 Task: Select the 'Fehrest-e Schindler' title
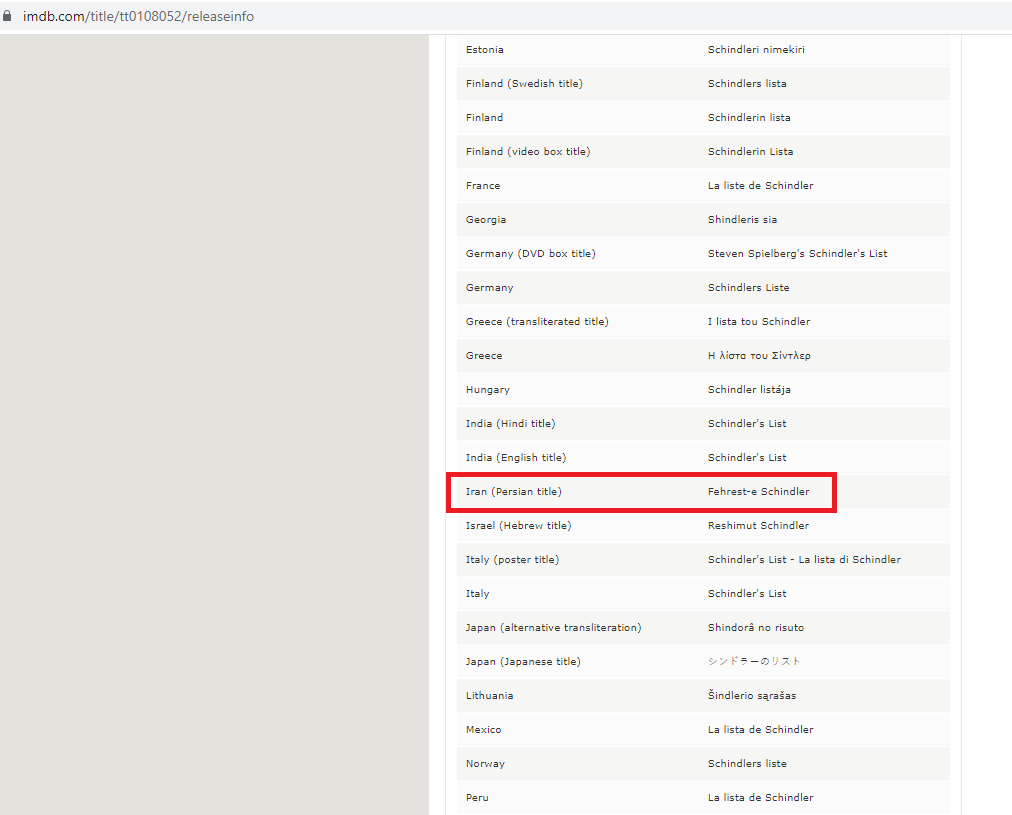(x=758, y=492)
